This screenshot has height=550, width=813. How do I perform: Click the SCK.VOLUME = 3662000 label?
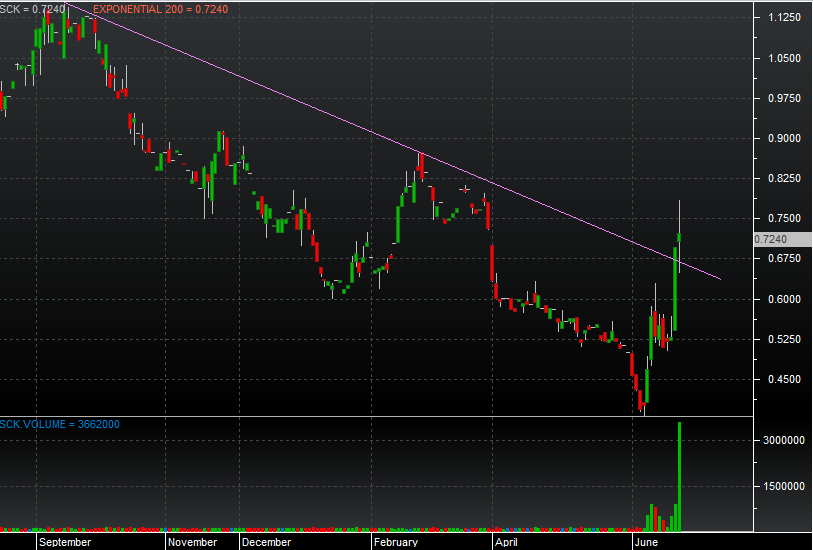[60, 424]
